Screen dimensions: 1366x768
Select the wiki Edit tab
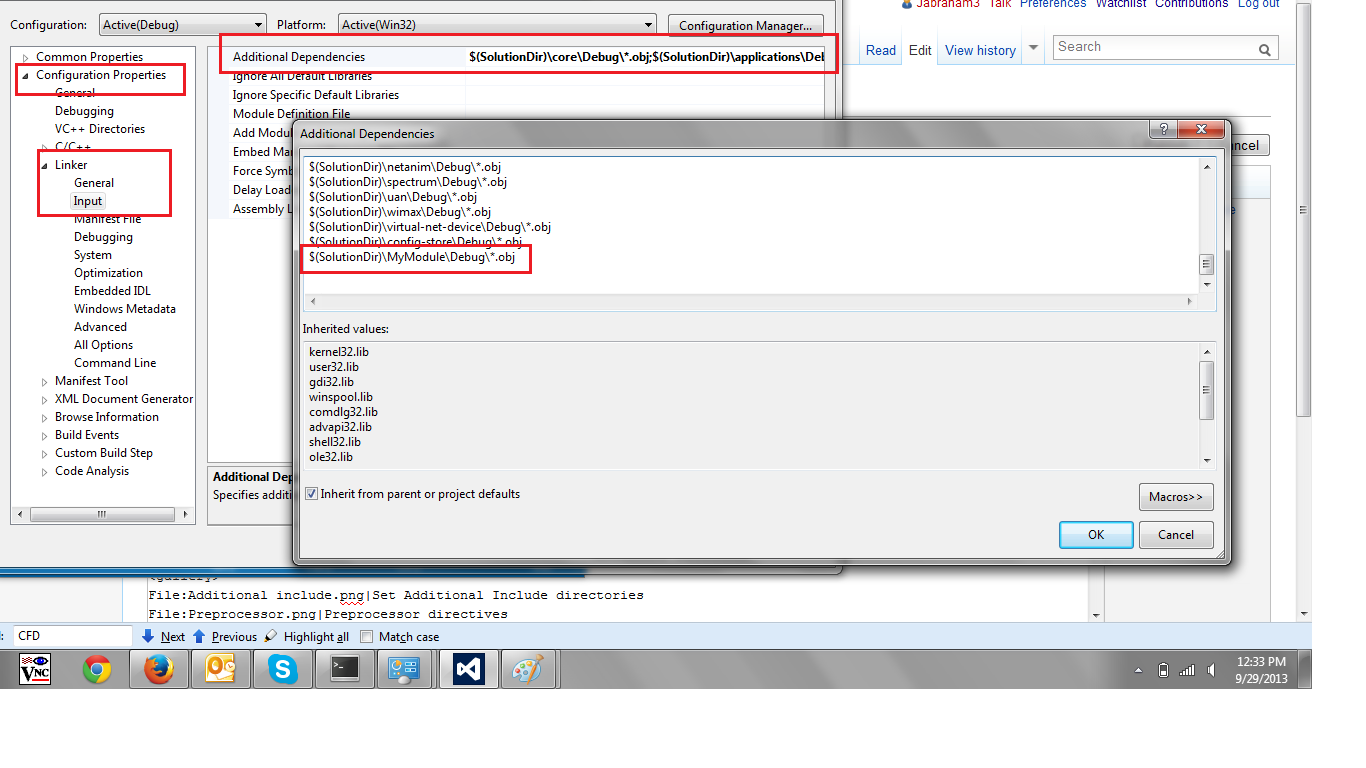coord(920,50)
